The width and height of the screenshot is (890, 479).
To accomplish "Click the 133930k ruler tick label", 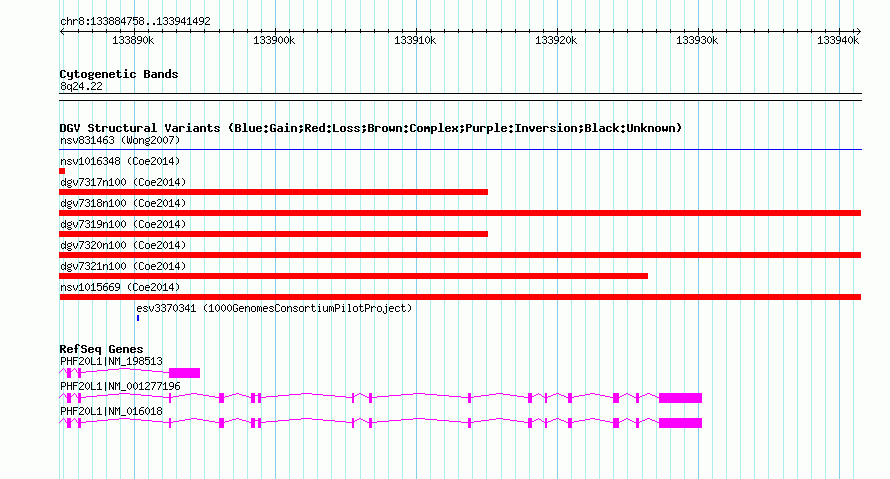I will point(697,40).
